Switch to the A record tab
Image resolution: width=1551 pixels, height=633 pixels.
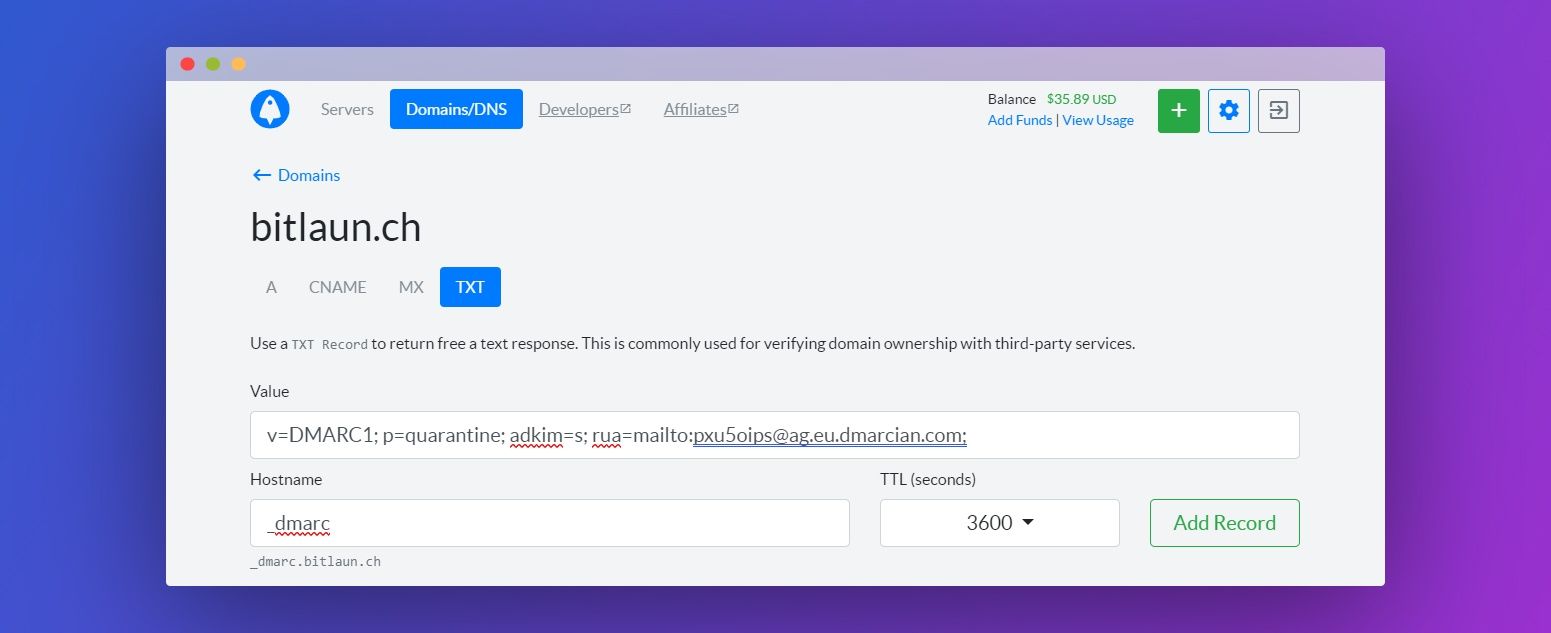(271, 287)
